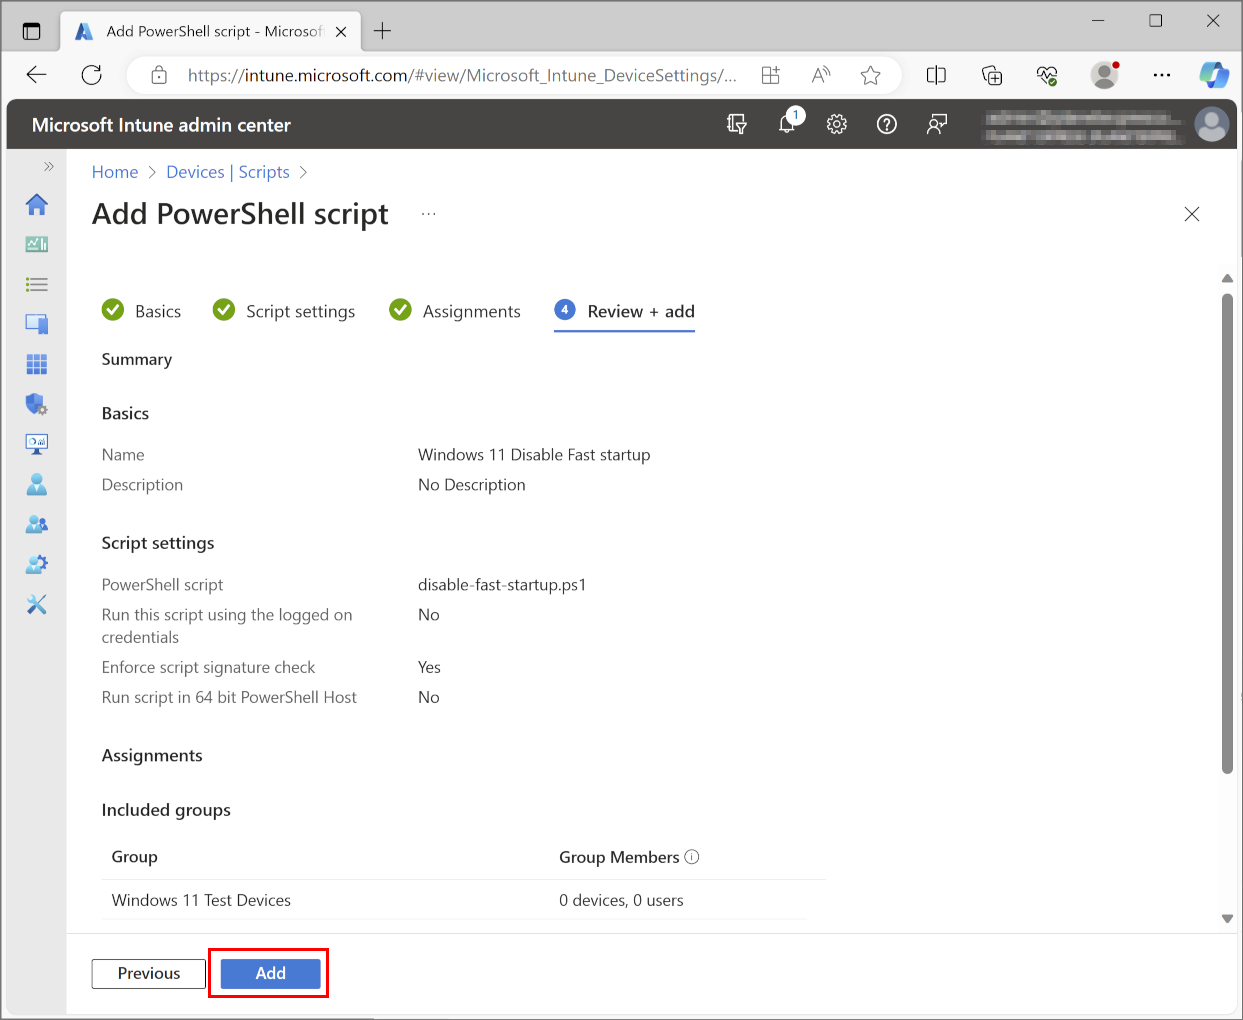Open the Dashboard icon in sidebar
The height and width of the screenshot is (1020, 1243).
pyautogui.click(x=37, y=245)
